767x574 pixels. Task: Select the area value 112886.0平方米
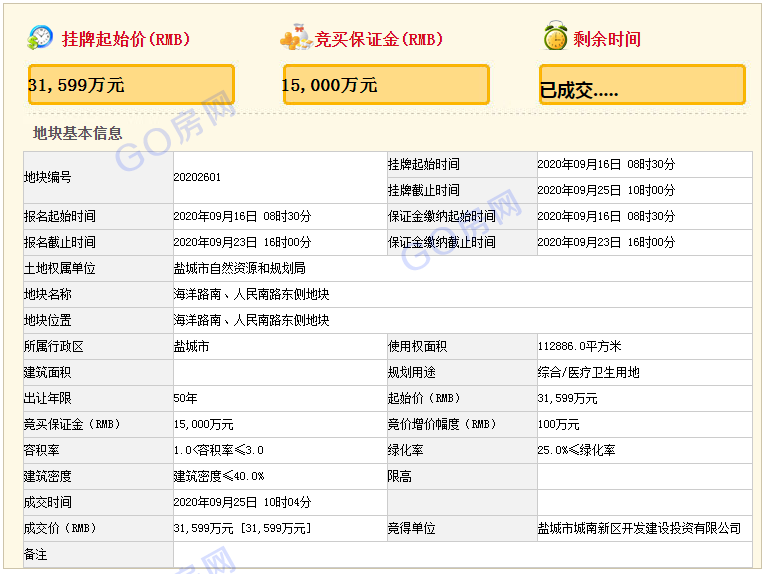click(579, 346)
